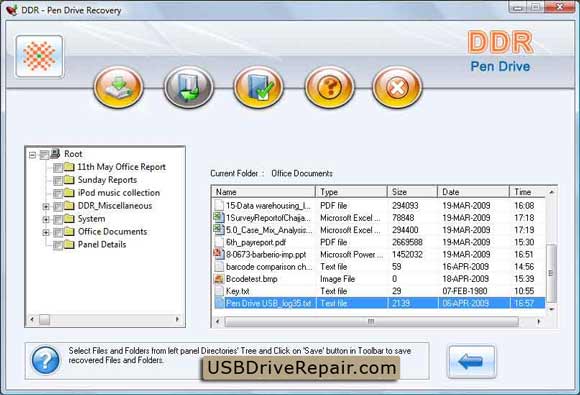Expand the DDR_Miscellaneous folder node

pos(46,206)
